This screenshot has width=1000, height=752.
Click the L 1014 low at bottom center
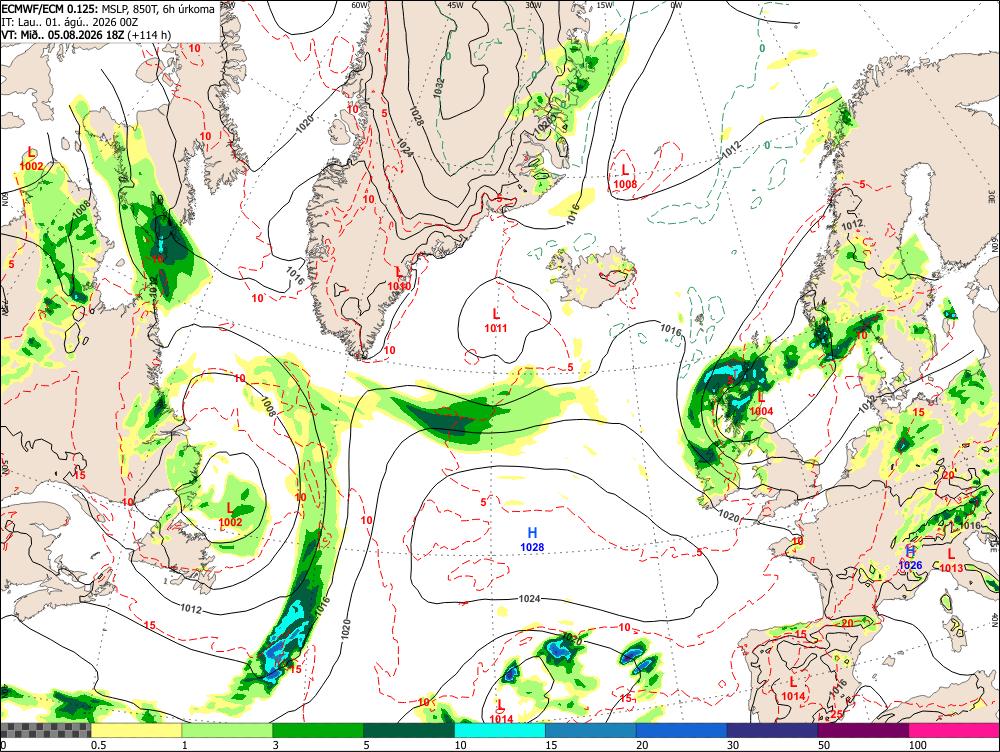pyautogui.click(x=501, y=711)
